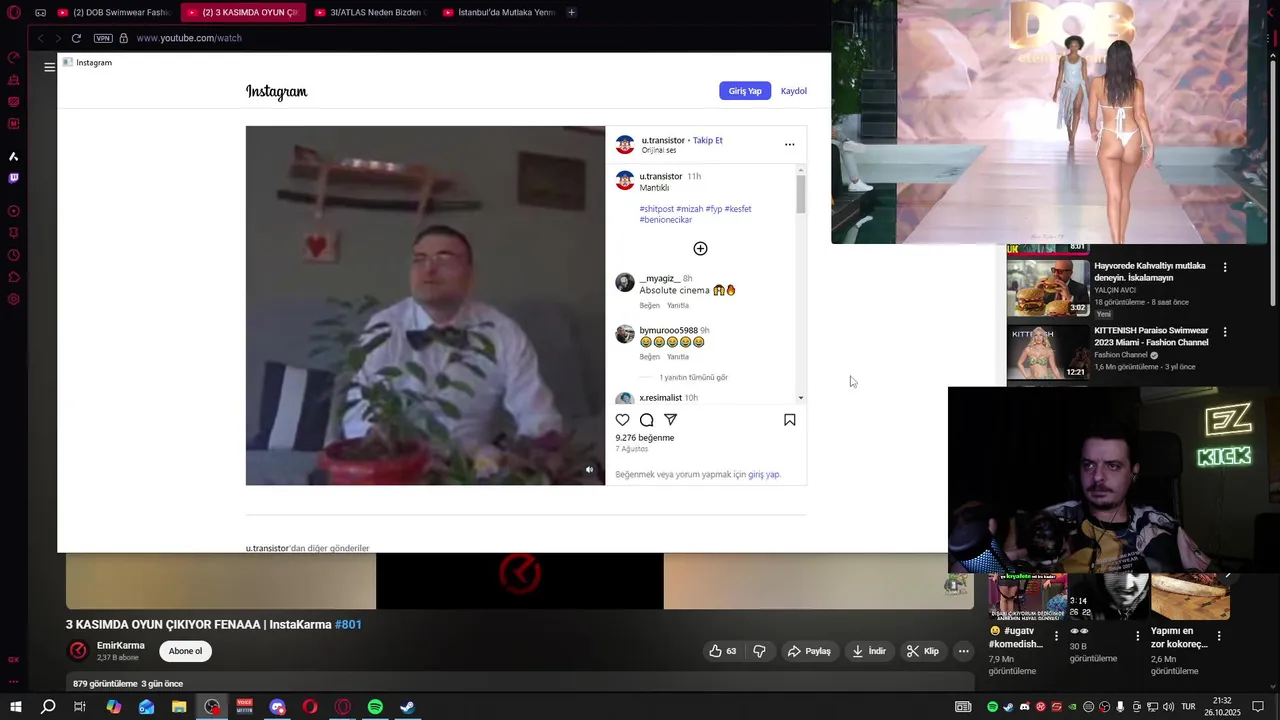Click the #shitpost hashtag
Image resolution: width=1280 pixels, height=720 pixels.
[x=657, y=209]
